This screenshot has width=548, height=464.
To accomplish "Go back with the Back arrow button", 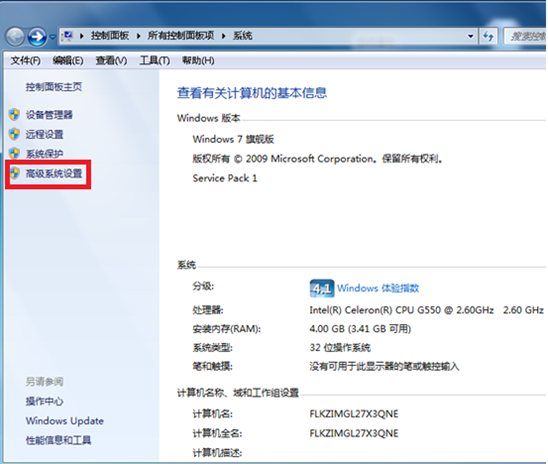I will (x=15, y=36).
